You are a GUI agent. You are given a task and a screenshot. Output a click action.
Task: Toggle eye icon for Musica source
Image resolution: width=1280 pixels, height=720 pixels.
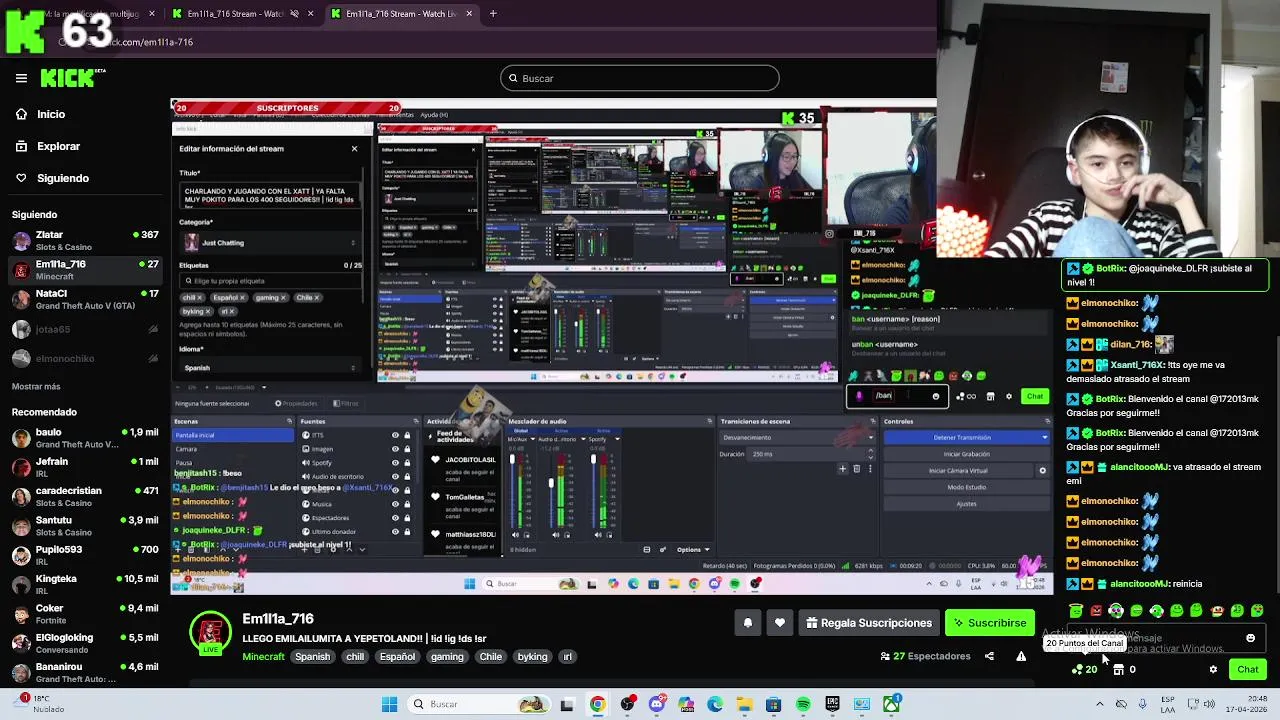tap(395, 504)
